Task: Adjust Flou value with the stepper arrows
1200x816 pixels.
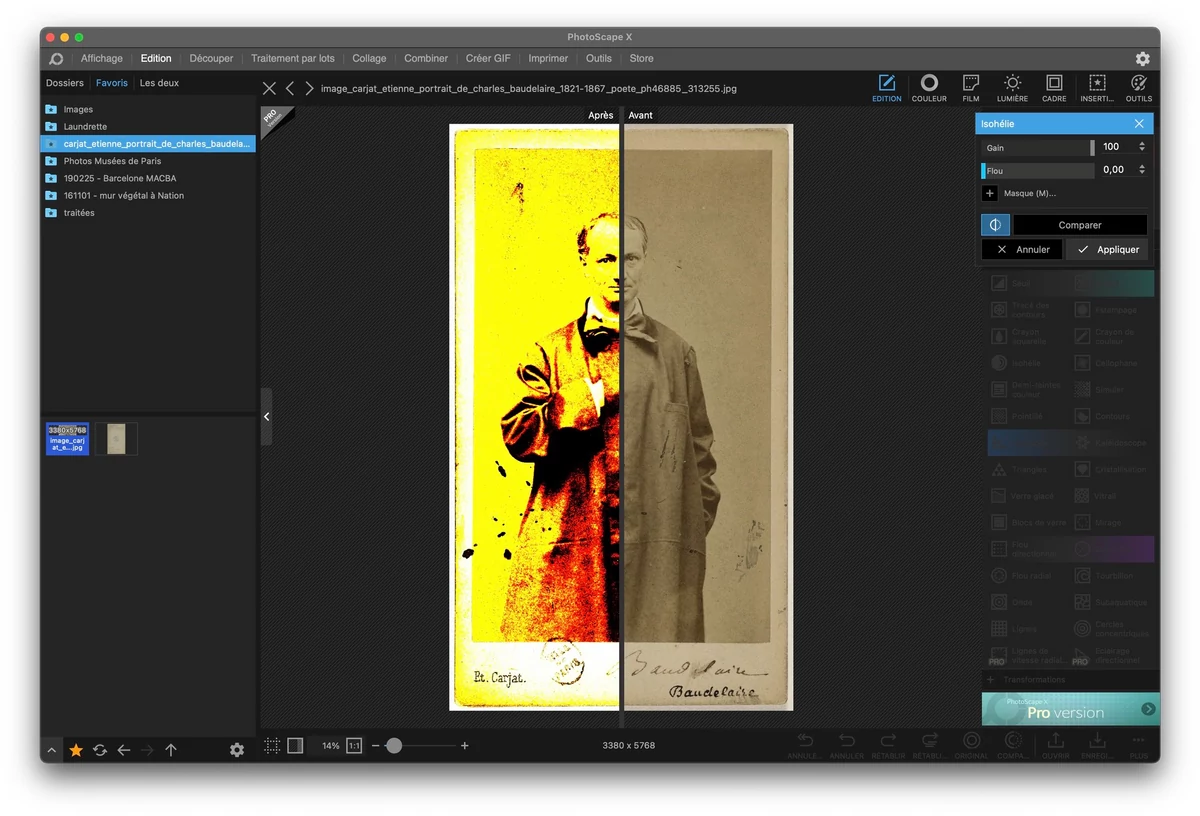Action: point(1142,170)
